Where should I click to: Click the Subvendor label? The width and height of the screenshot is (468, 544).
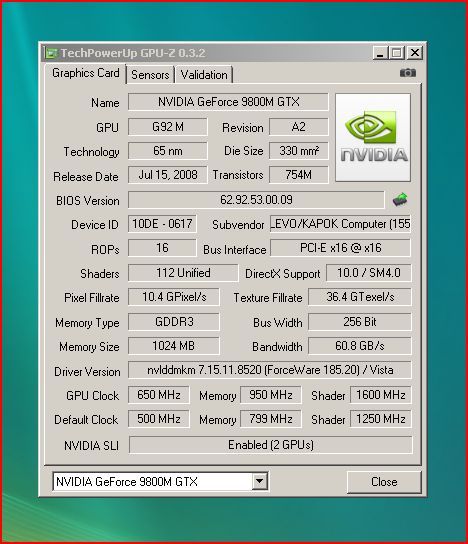238,225
